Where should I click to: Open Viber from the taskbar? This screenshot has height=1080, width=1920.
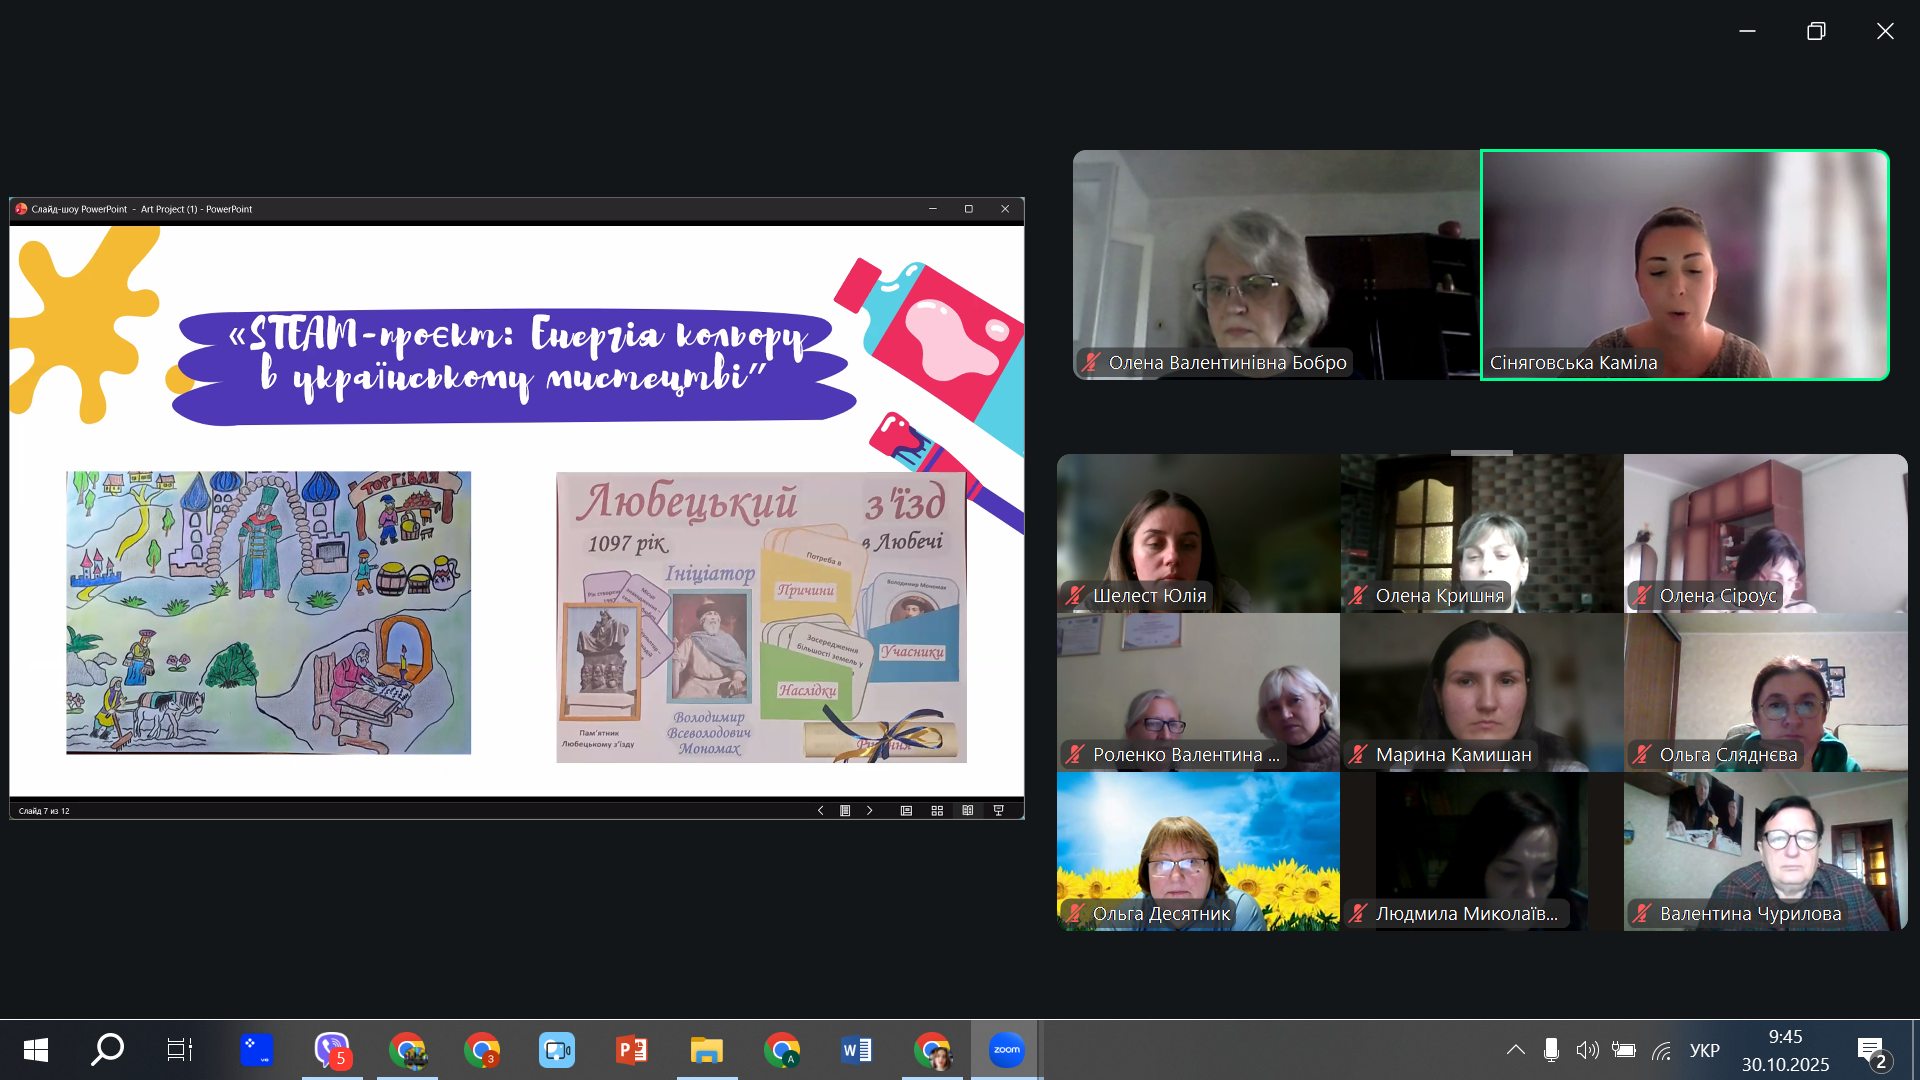pos(332,1050)
